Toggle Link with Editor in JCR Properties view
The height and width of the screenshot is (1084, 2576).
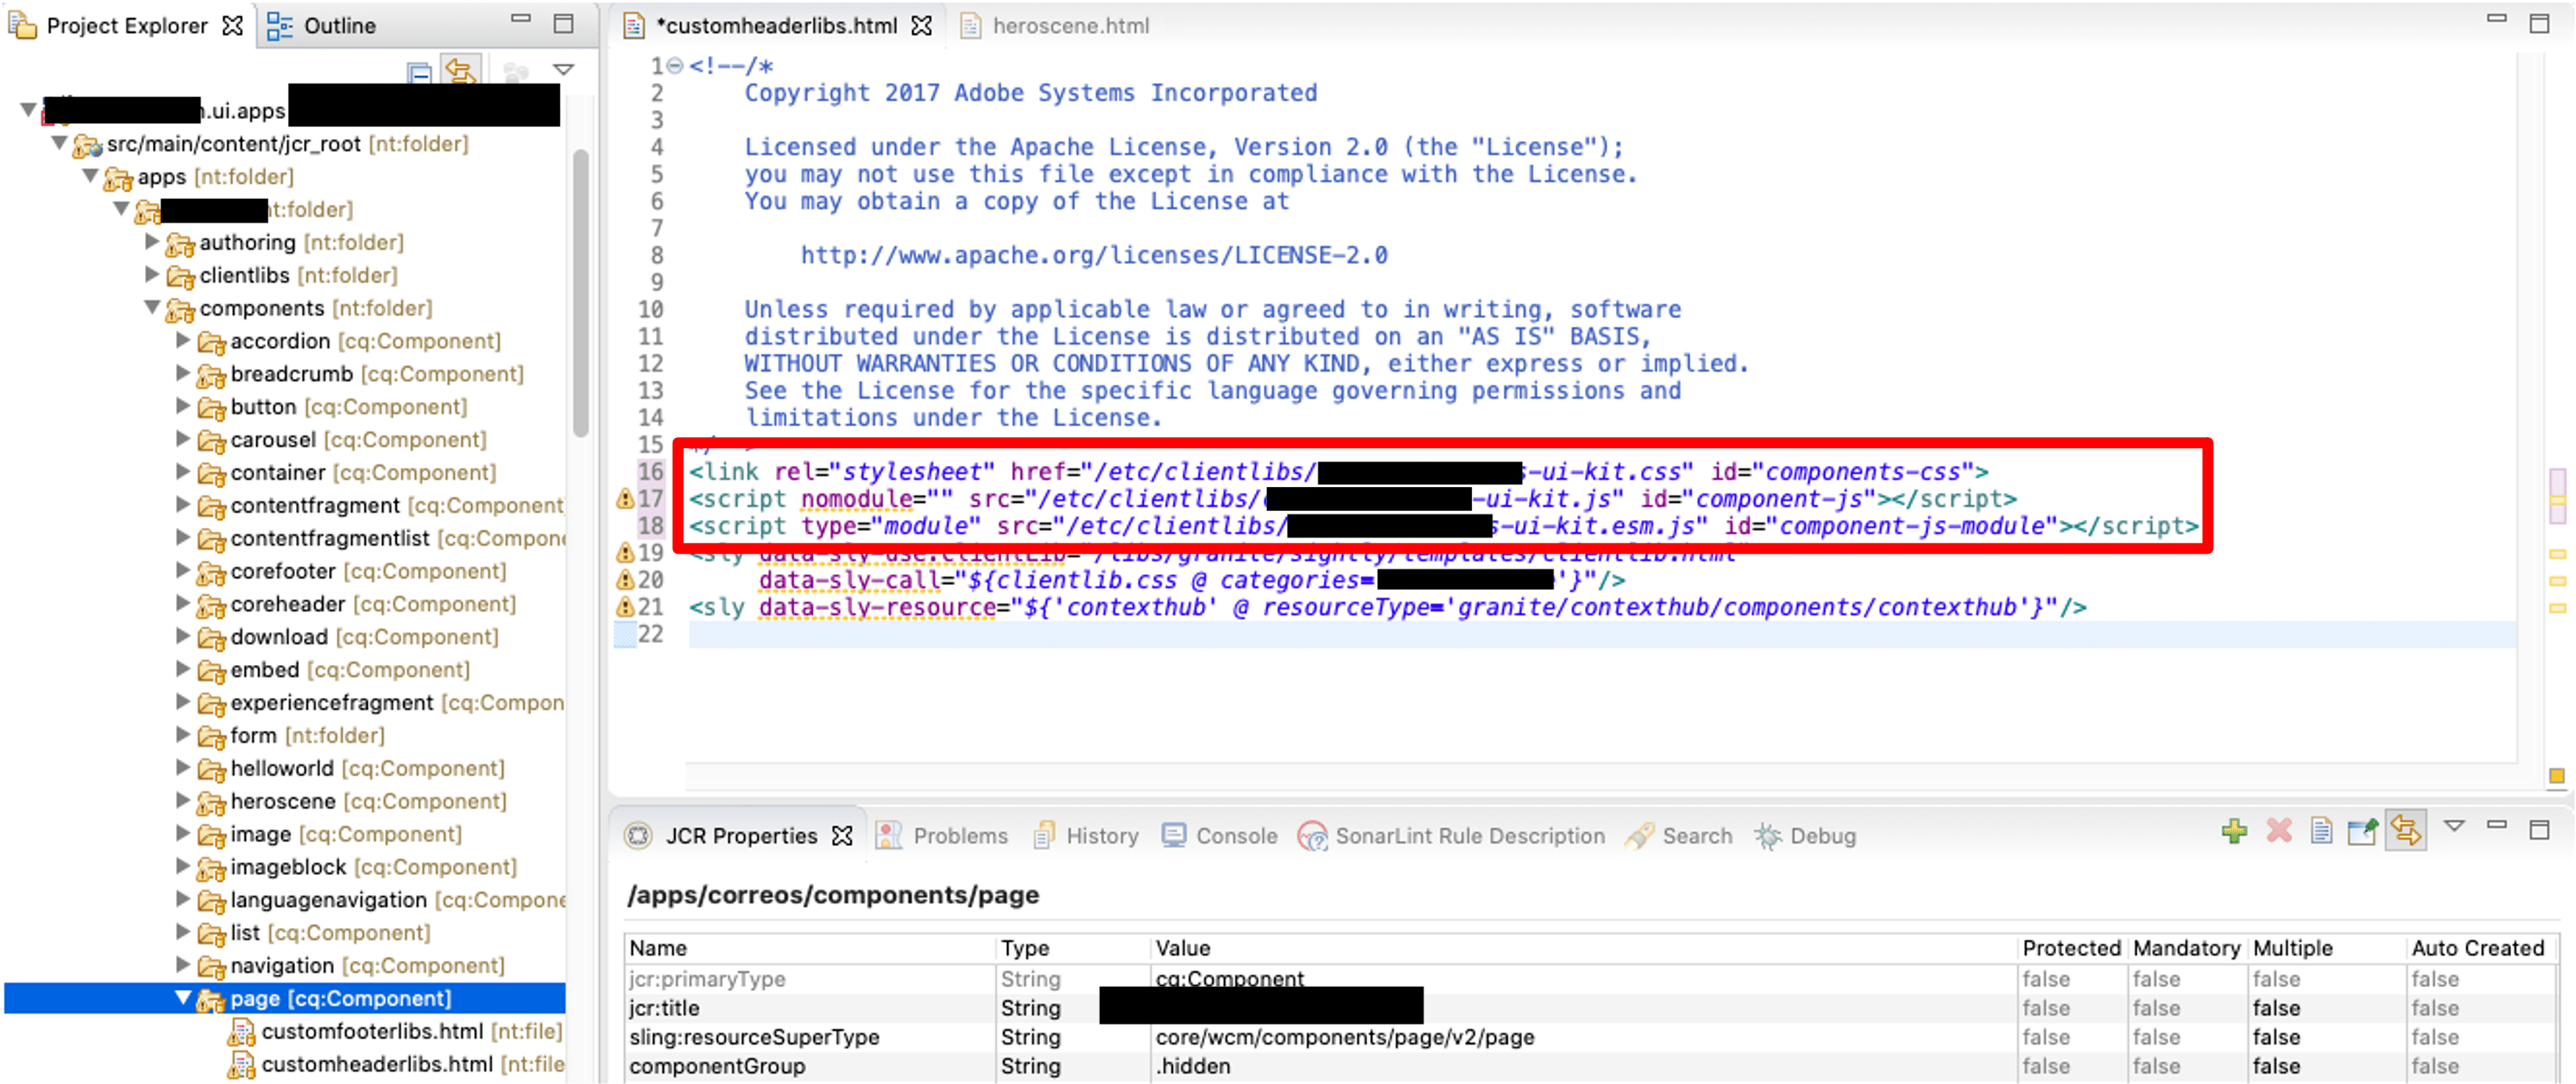click(2405, 830)
